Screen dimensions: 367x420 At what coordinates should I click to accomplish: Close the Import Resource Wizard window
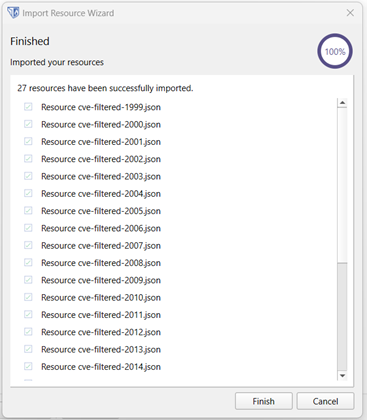click(x=350, y=13)
